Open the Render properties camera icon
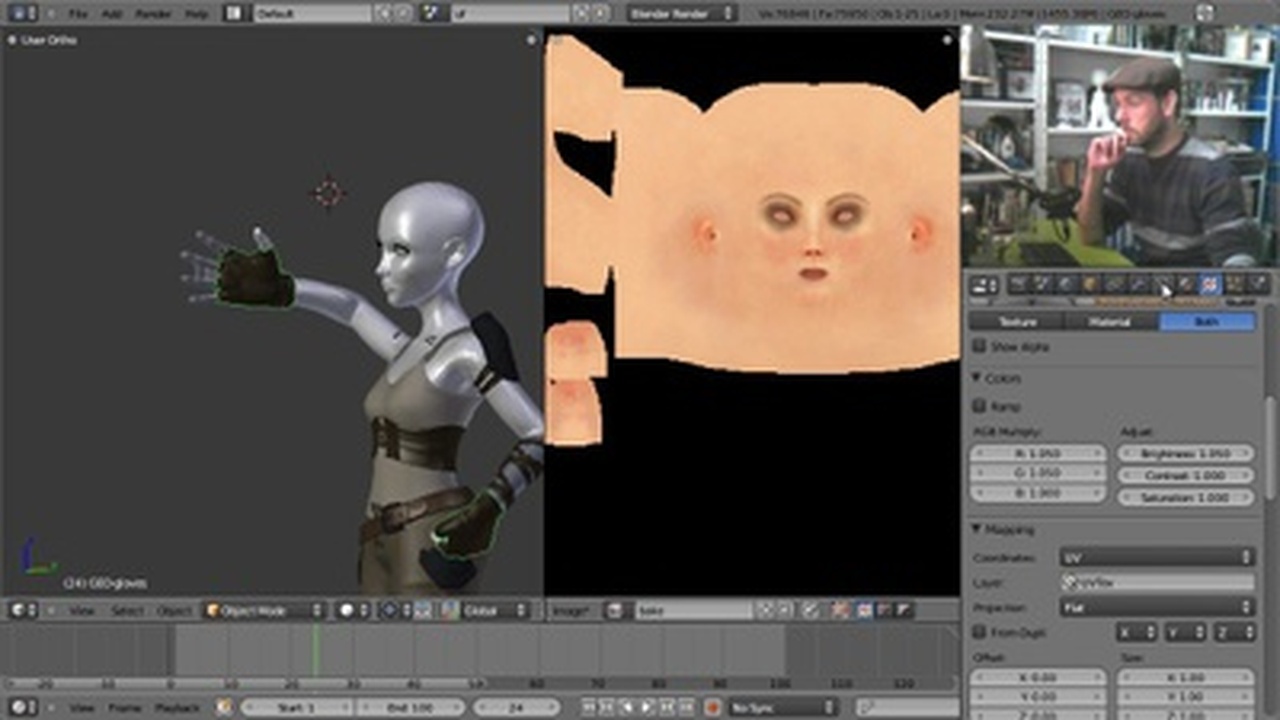The image size is (1280, 720). point(1019,285)
